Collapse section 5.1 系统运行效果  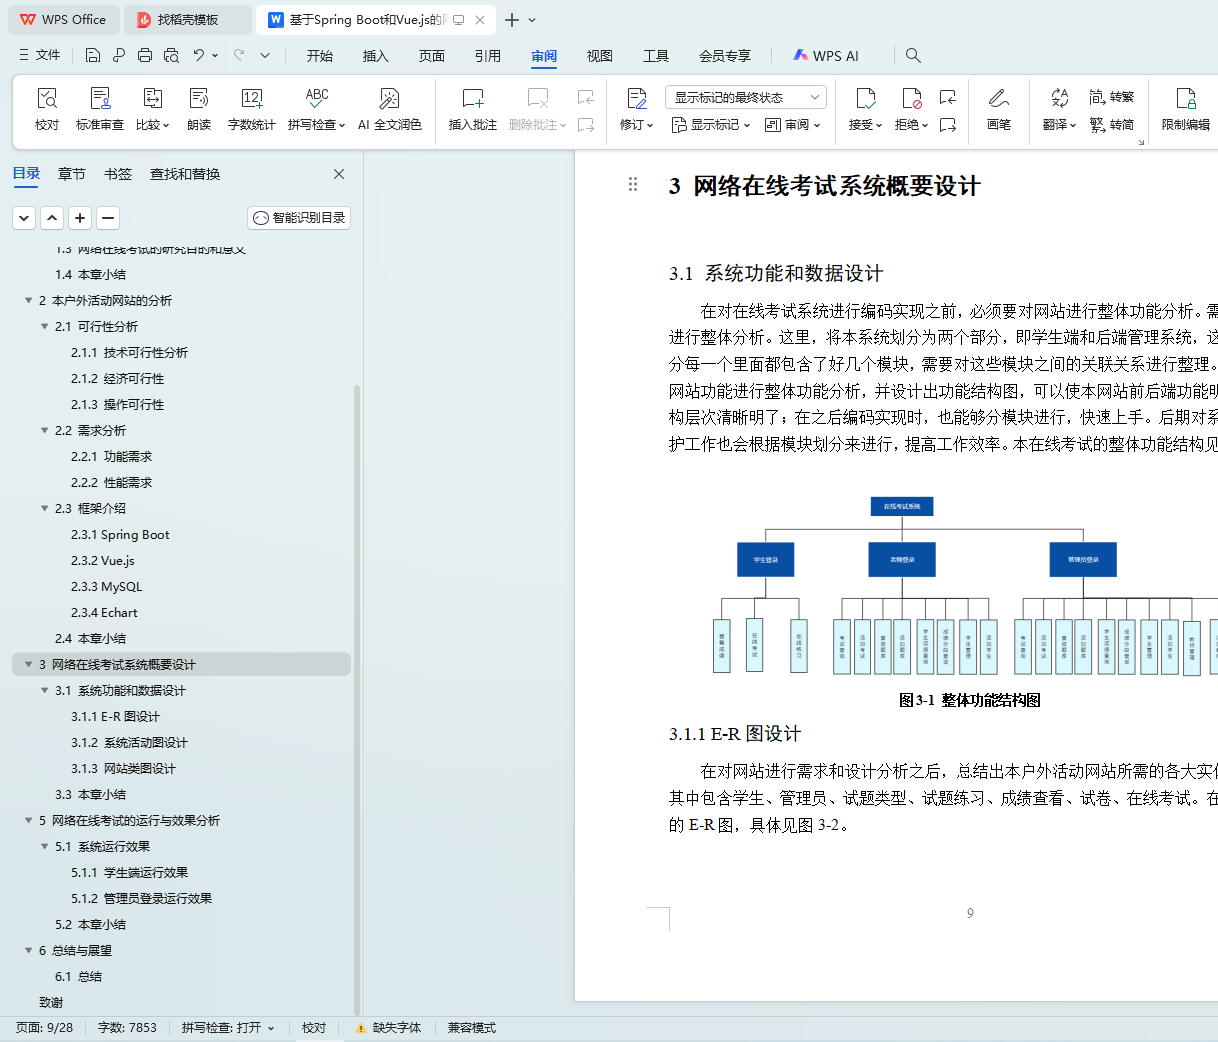(x=44, y=846)
